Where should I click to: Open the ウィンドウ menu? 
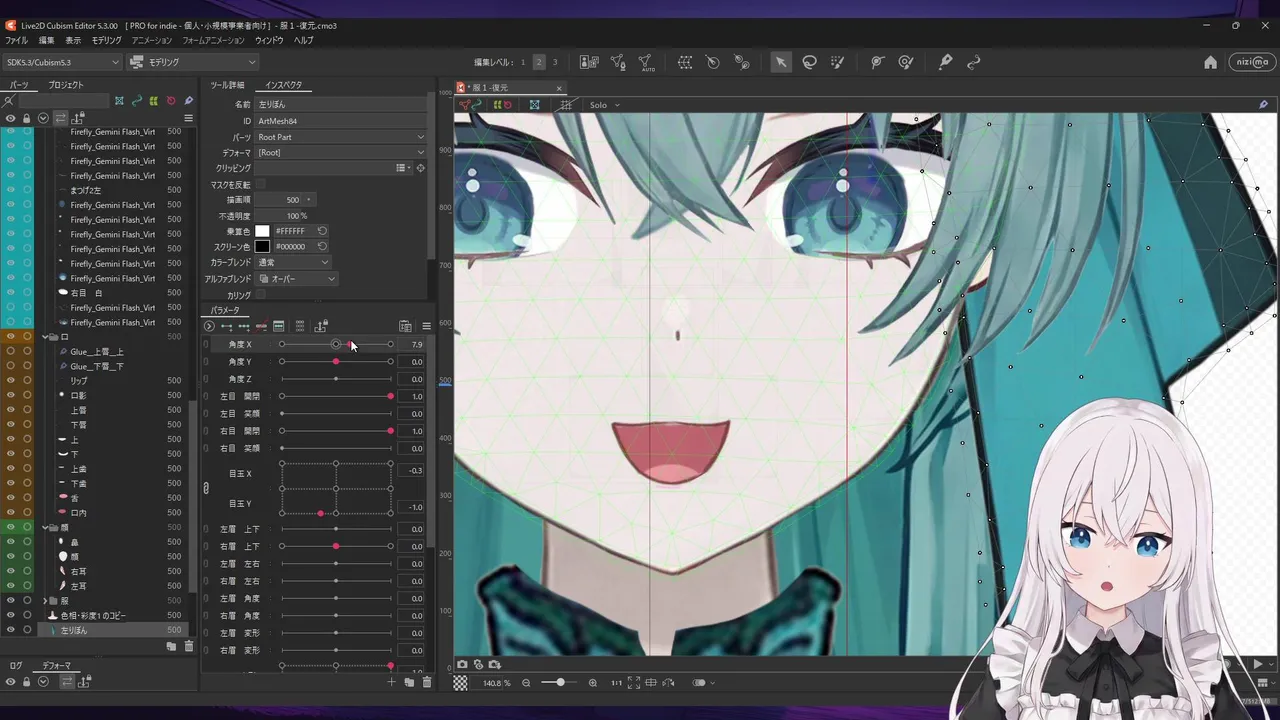coord(269,40)
